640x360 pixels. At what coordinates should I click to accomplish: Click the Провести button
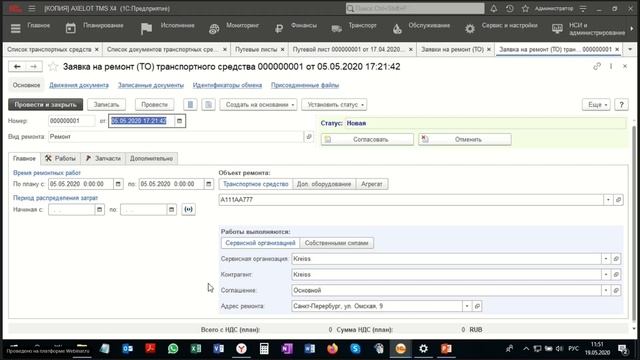click(x=154, y=104)
